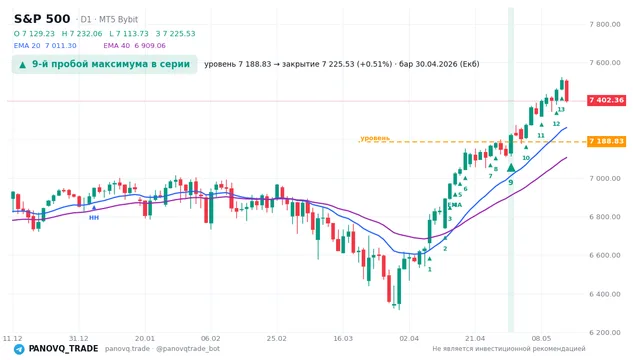Click the close price '3 7 225.53'

pos(176,33)
